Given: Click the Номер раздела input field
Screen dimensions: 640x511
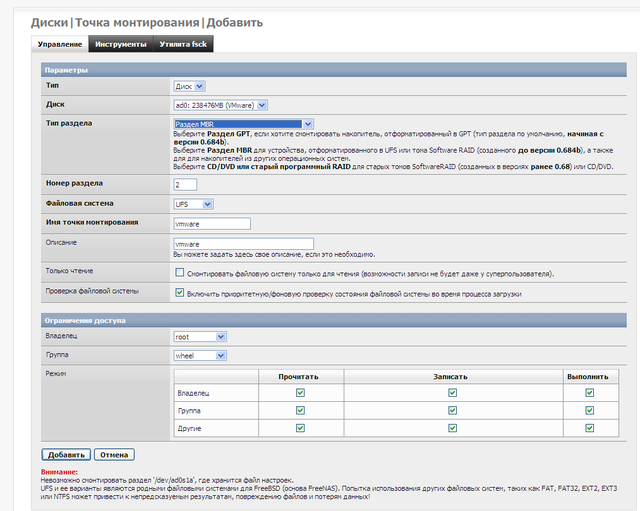Looking at the screenshot, I should pyautogui.click(x=185, y=184).
